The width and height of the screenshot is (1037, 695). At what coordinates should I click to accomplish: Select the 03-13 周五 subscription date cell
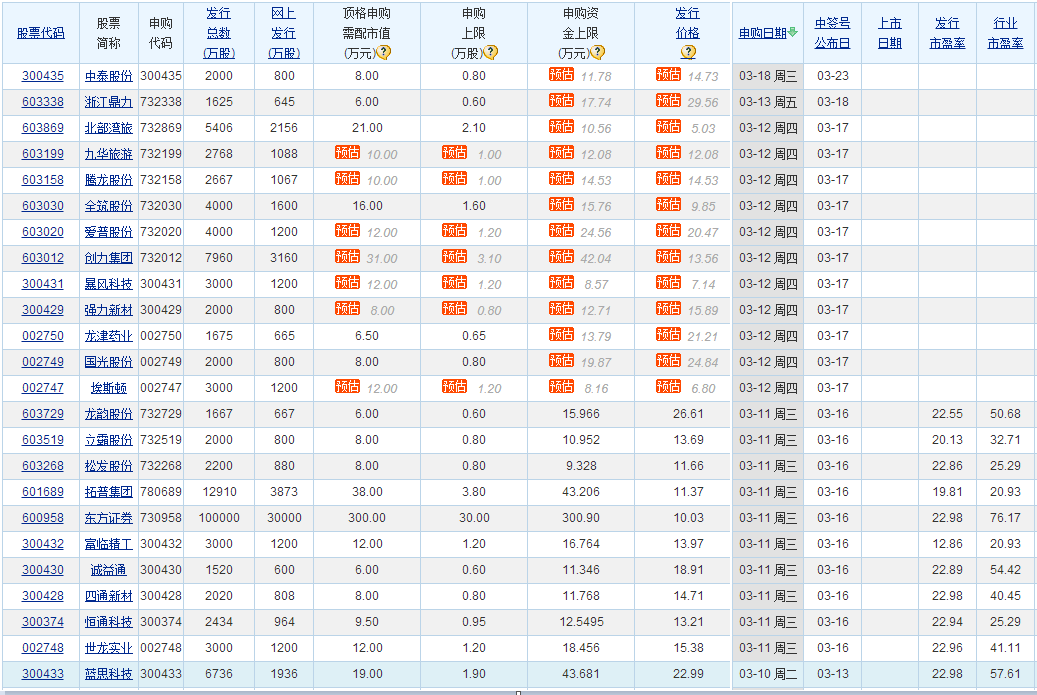pos(768,102)
